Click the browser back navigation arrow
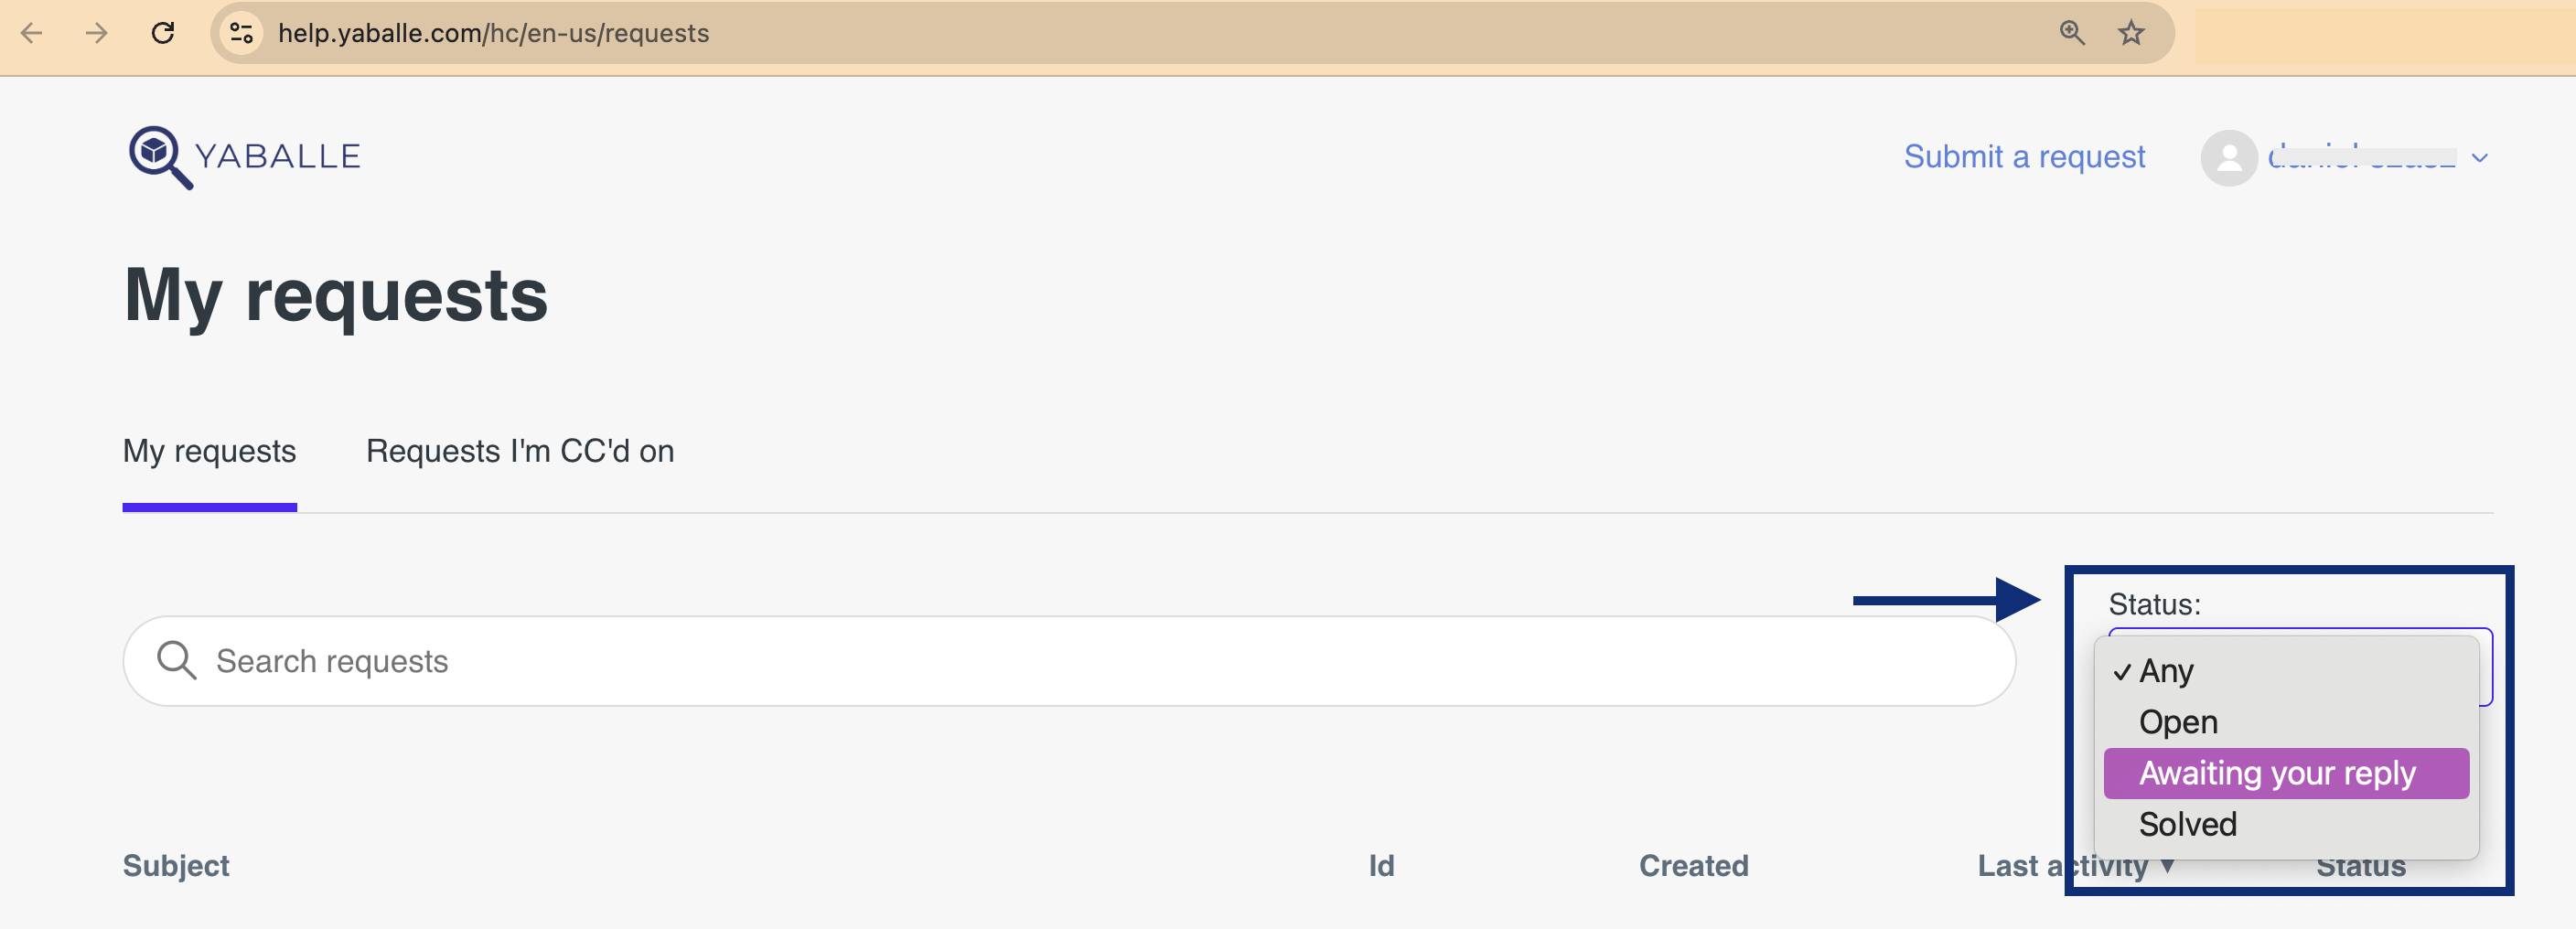Viewport: 2576px width, 929px height. tap(33, 33)
